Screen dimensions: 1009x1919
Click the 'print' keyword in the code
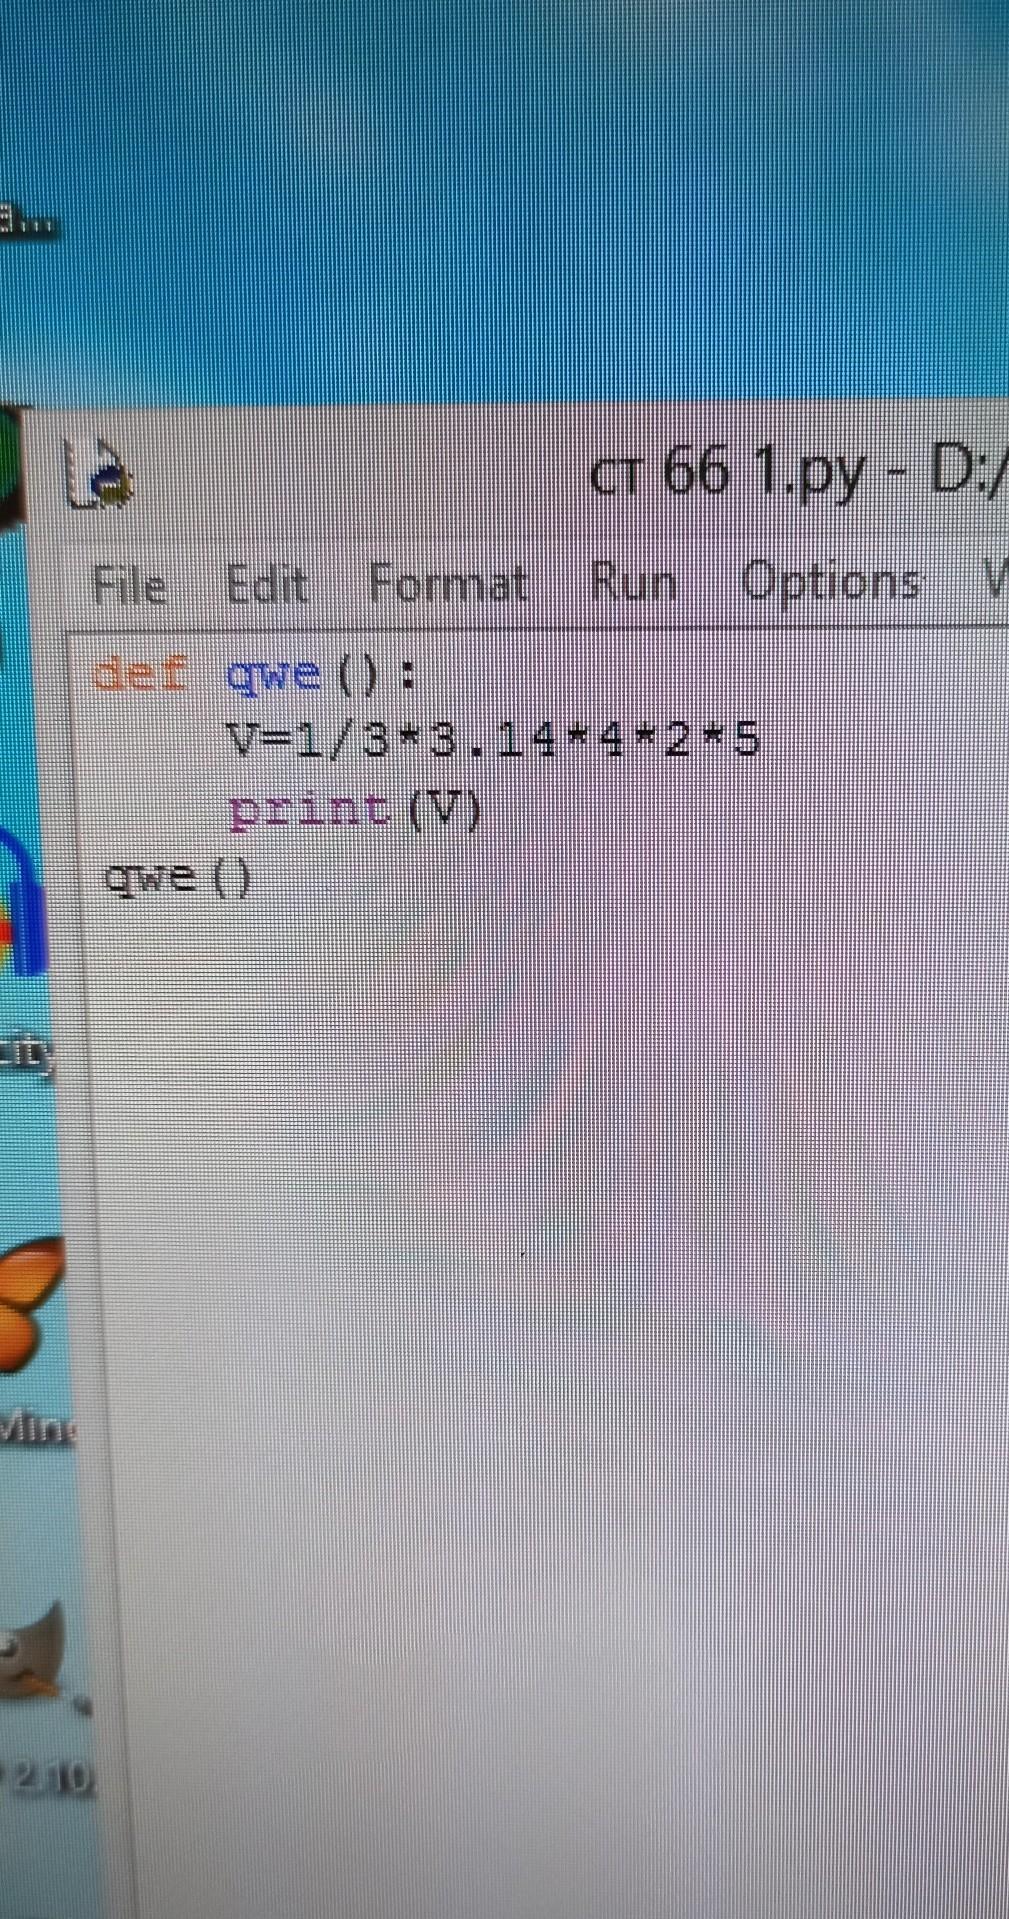[x=309, y=811]
